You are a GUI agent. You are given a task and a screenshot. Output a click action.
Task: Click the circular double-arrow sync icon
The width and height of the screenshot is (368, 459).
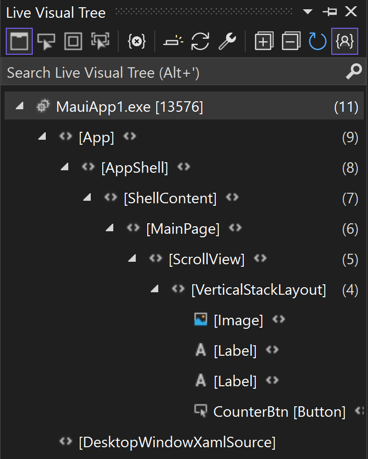coord(200,41)
